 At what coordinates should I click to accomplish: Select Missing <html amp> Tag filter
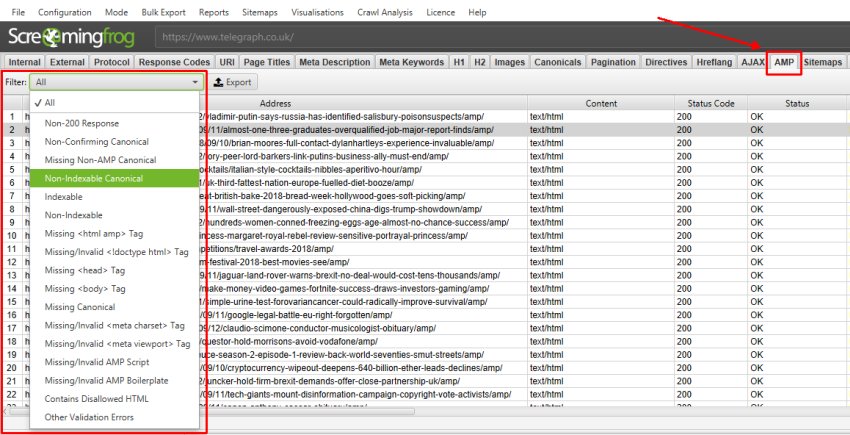click(114, 233)
